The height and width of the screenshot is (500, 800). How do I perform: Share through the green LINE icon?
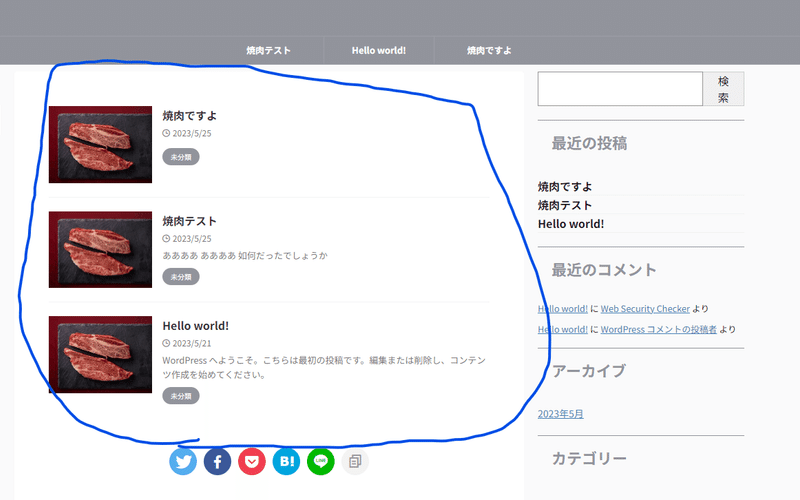point(321,461)
